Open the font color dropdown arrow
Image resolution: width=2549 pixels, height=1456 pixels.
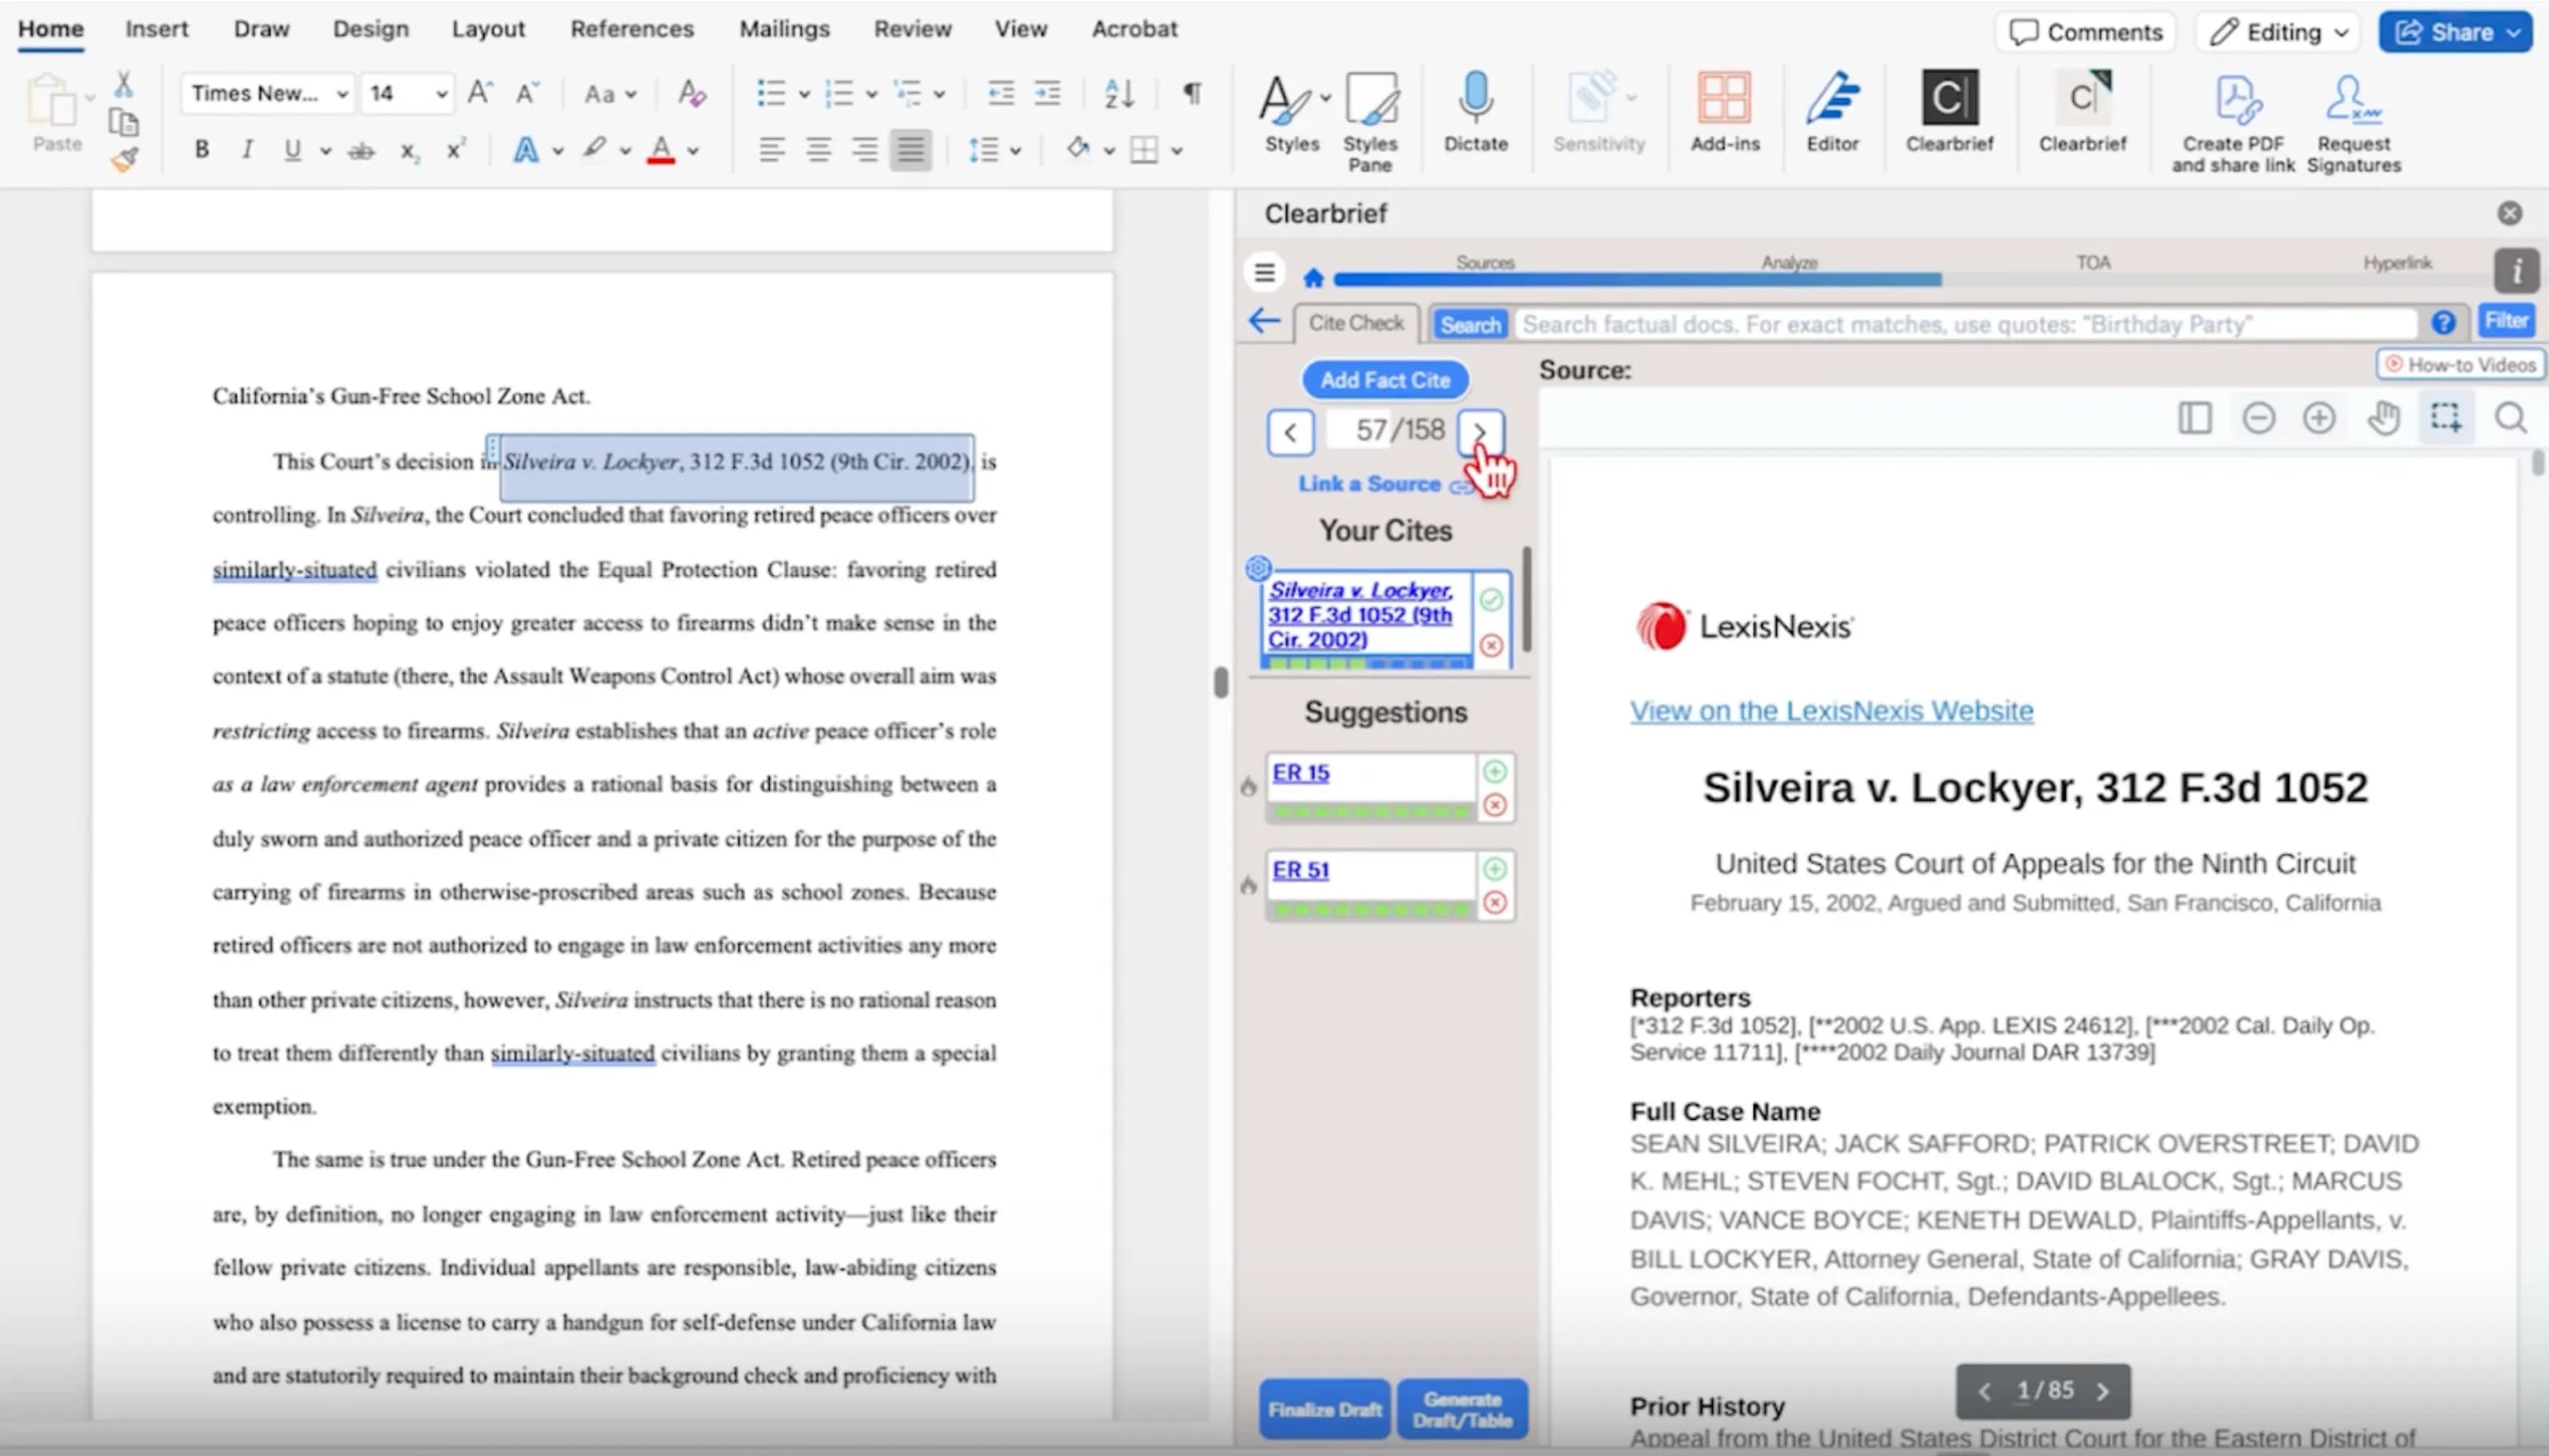coord(693,150)
